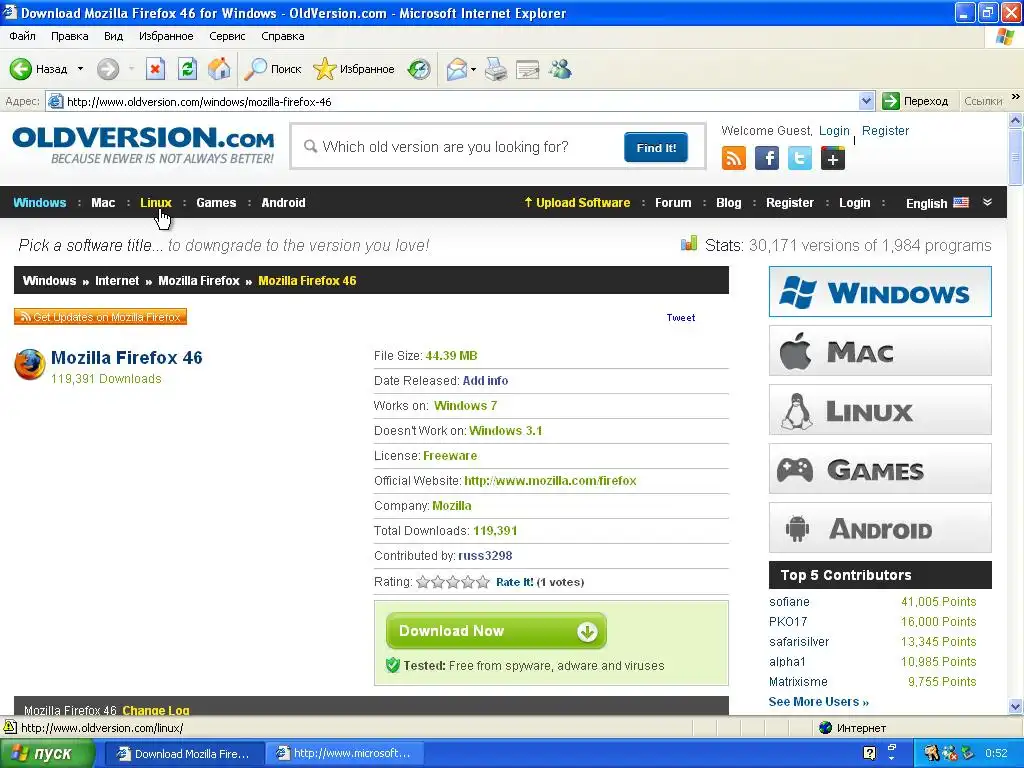Click the US flag next to English
This screenshot has height=768, width=1024.
[x=961, y=202]
